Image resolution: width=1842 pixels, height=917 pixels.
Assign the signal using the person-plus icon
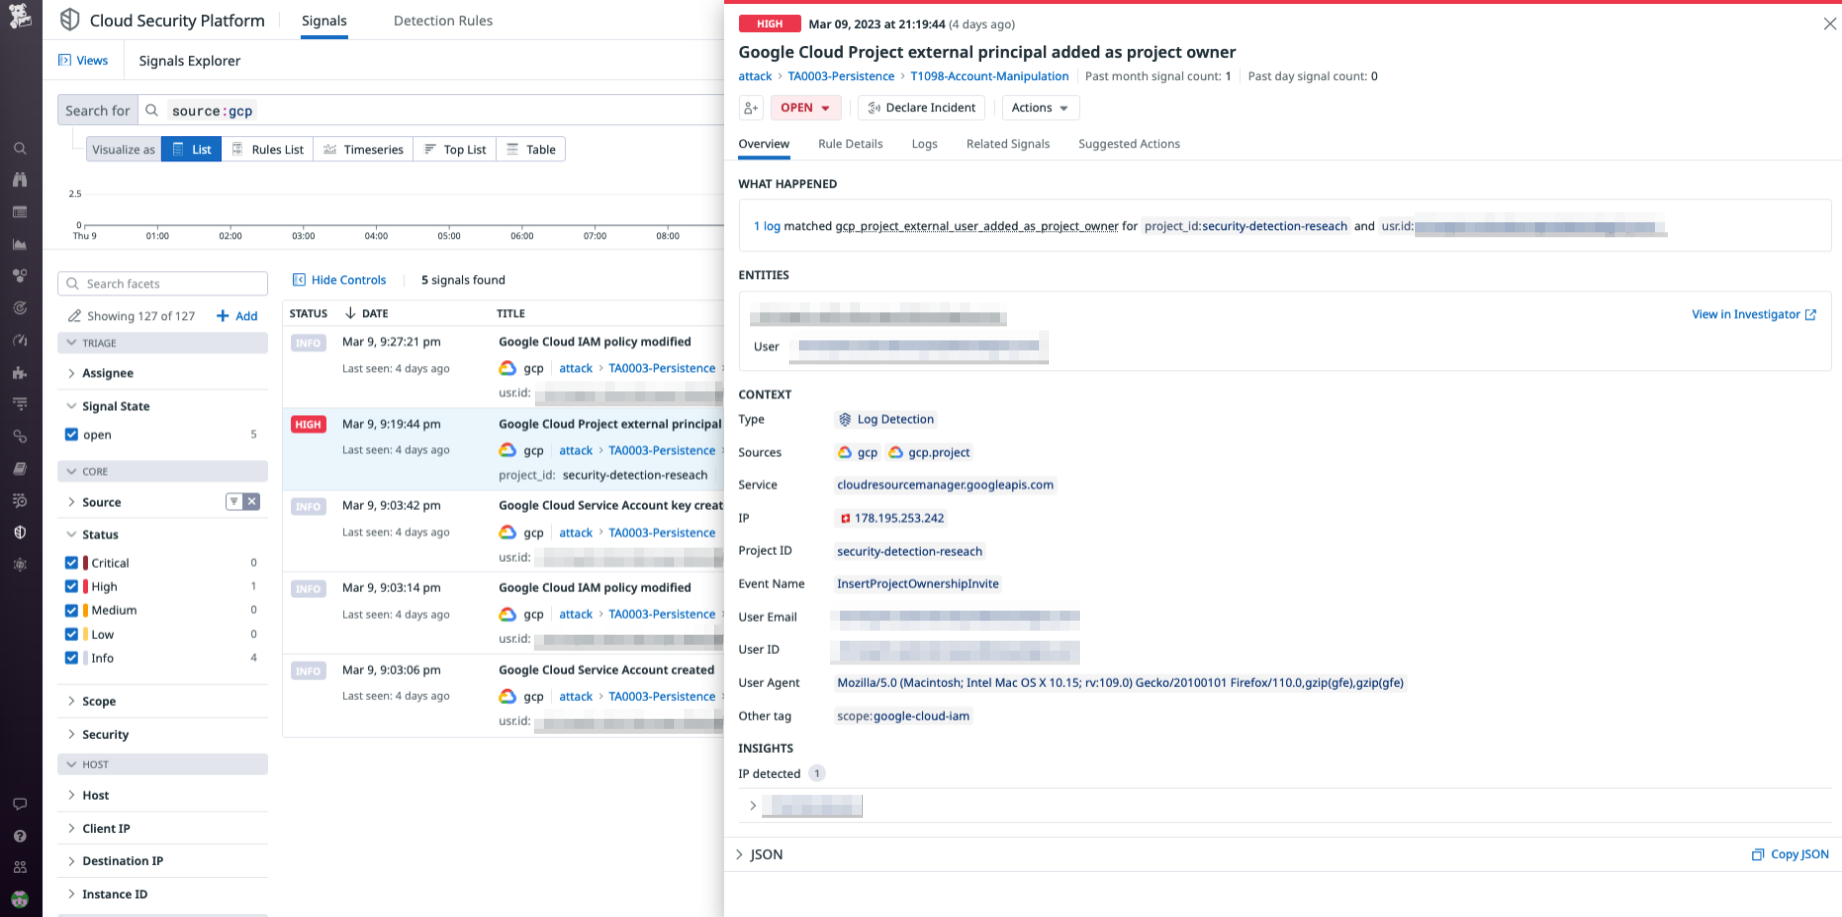click(x=751, y=107)
